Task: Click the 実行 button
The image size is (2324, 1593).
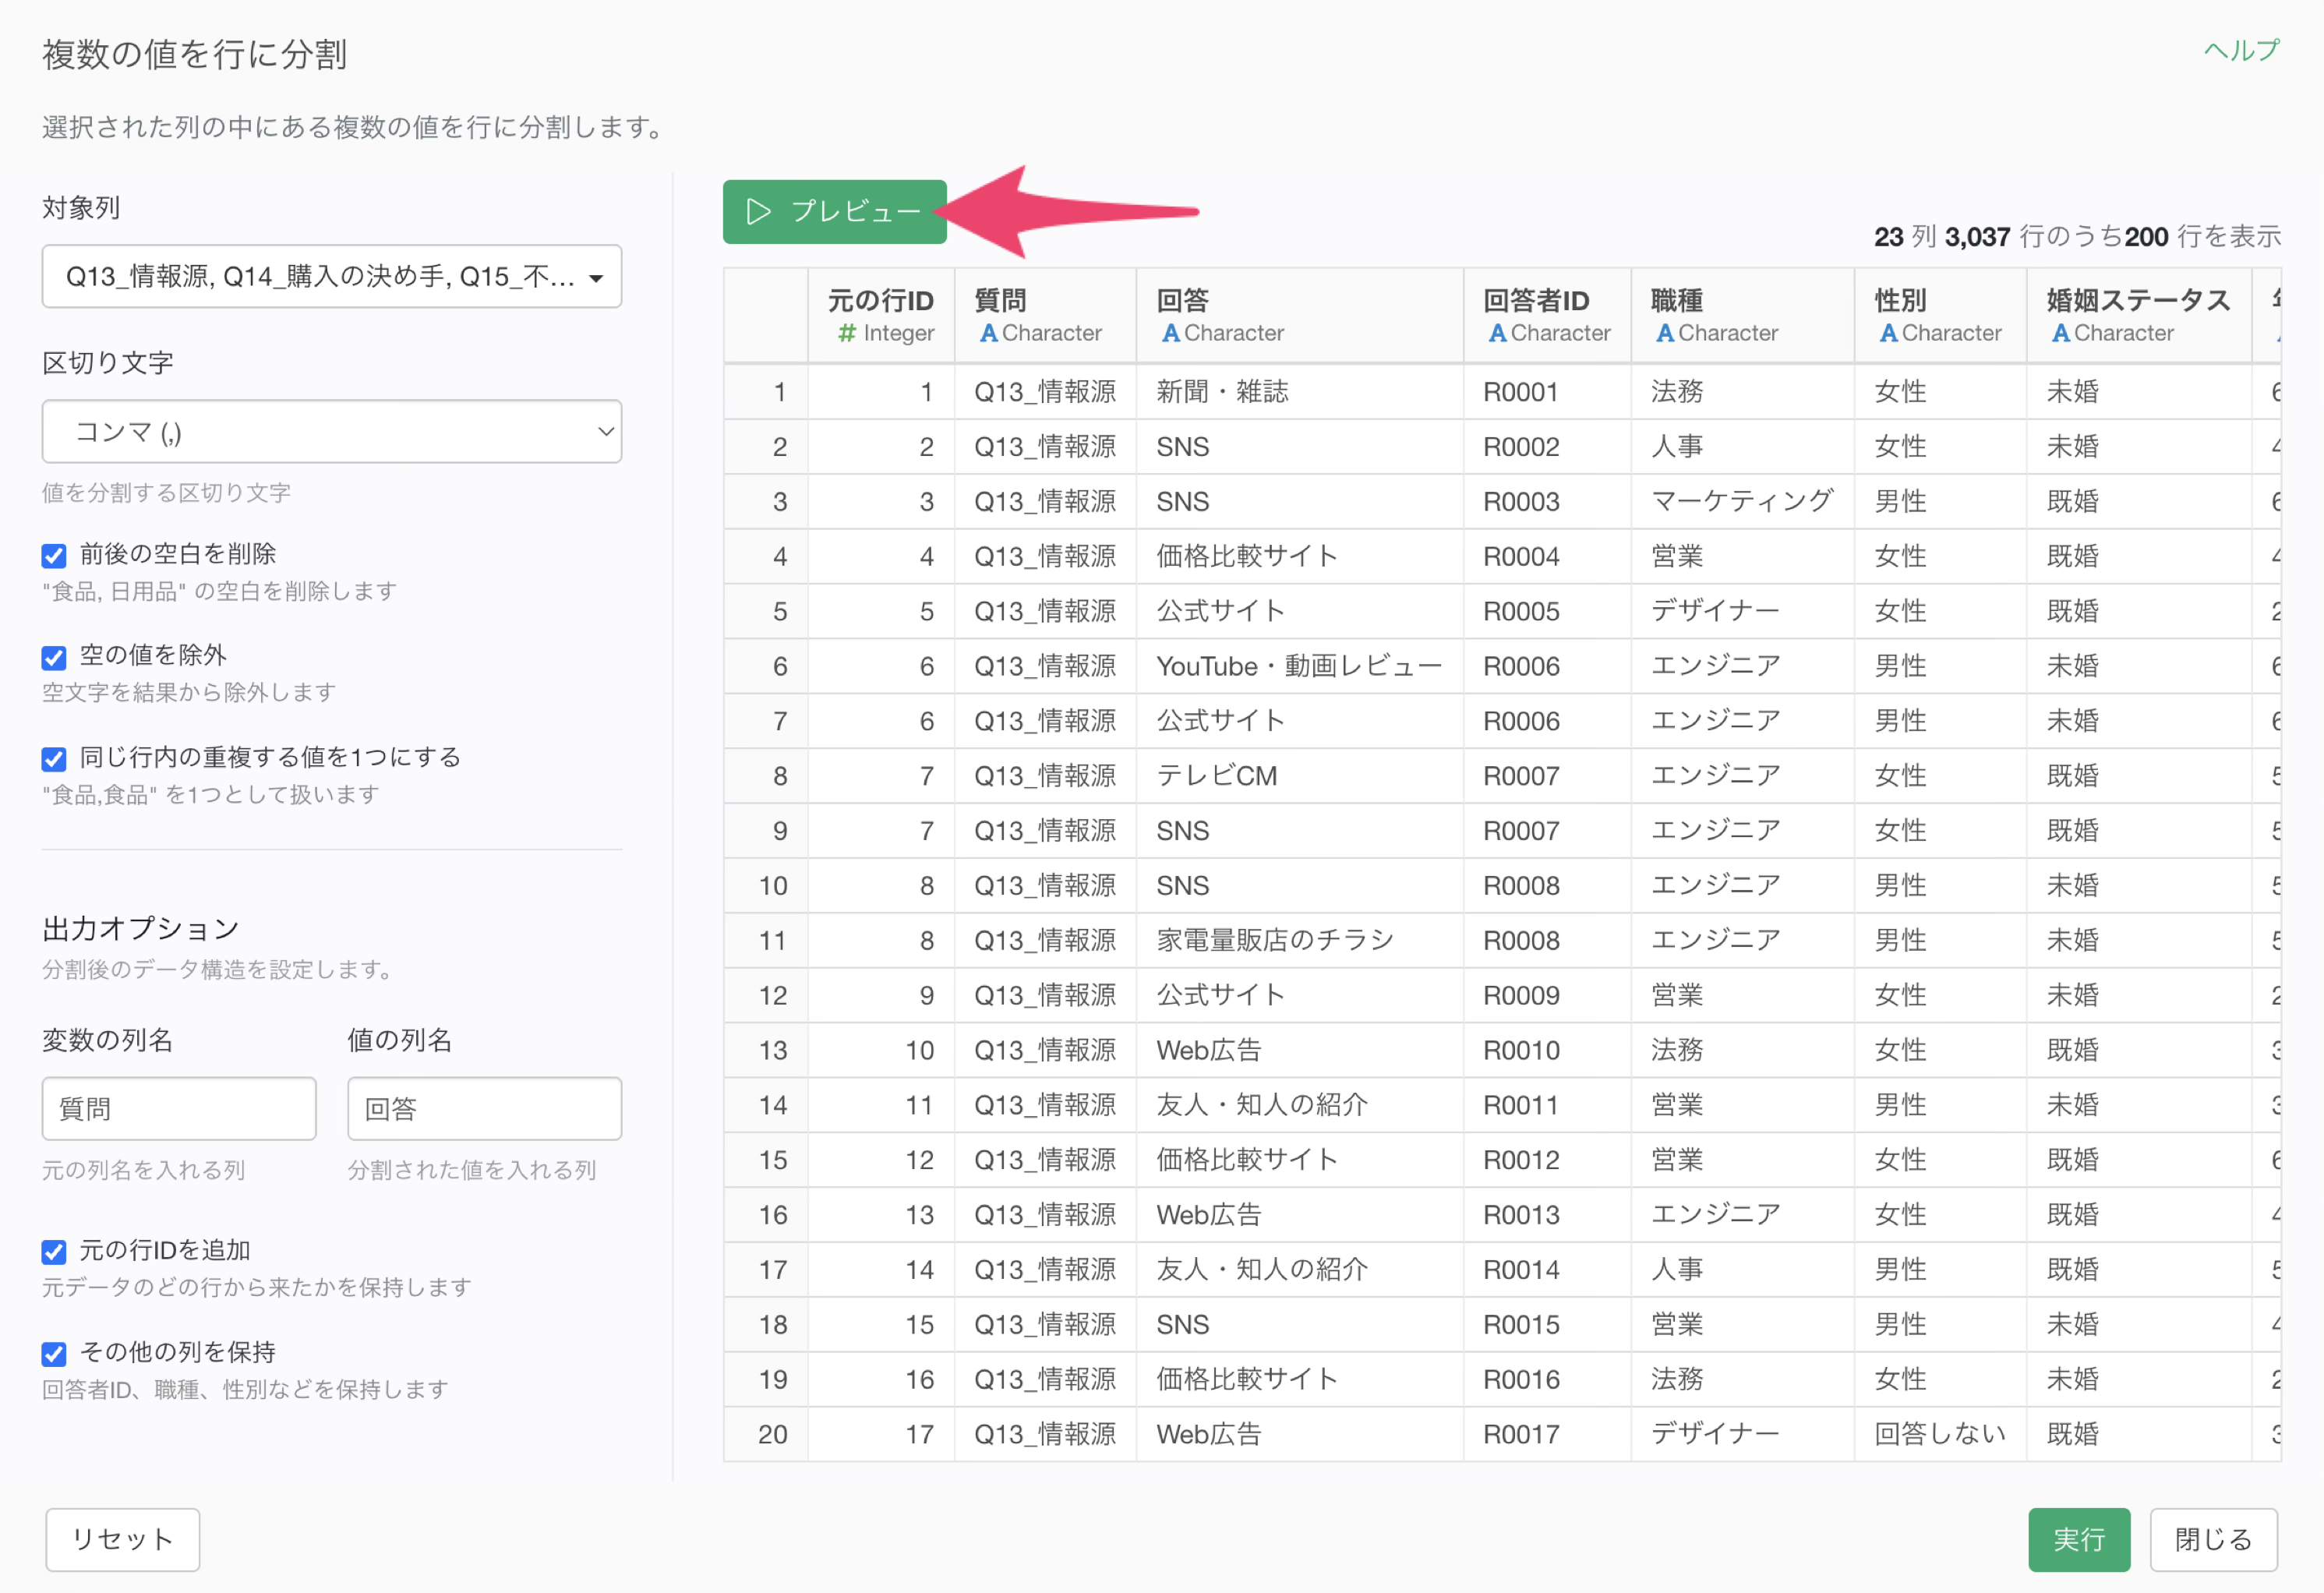Action: pos(2078,1539)
